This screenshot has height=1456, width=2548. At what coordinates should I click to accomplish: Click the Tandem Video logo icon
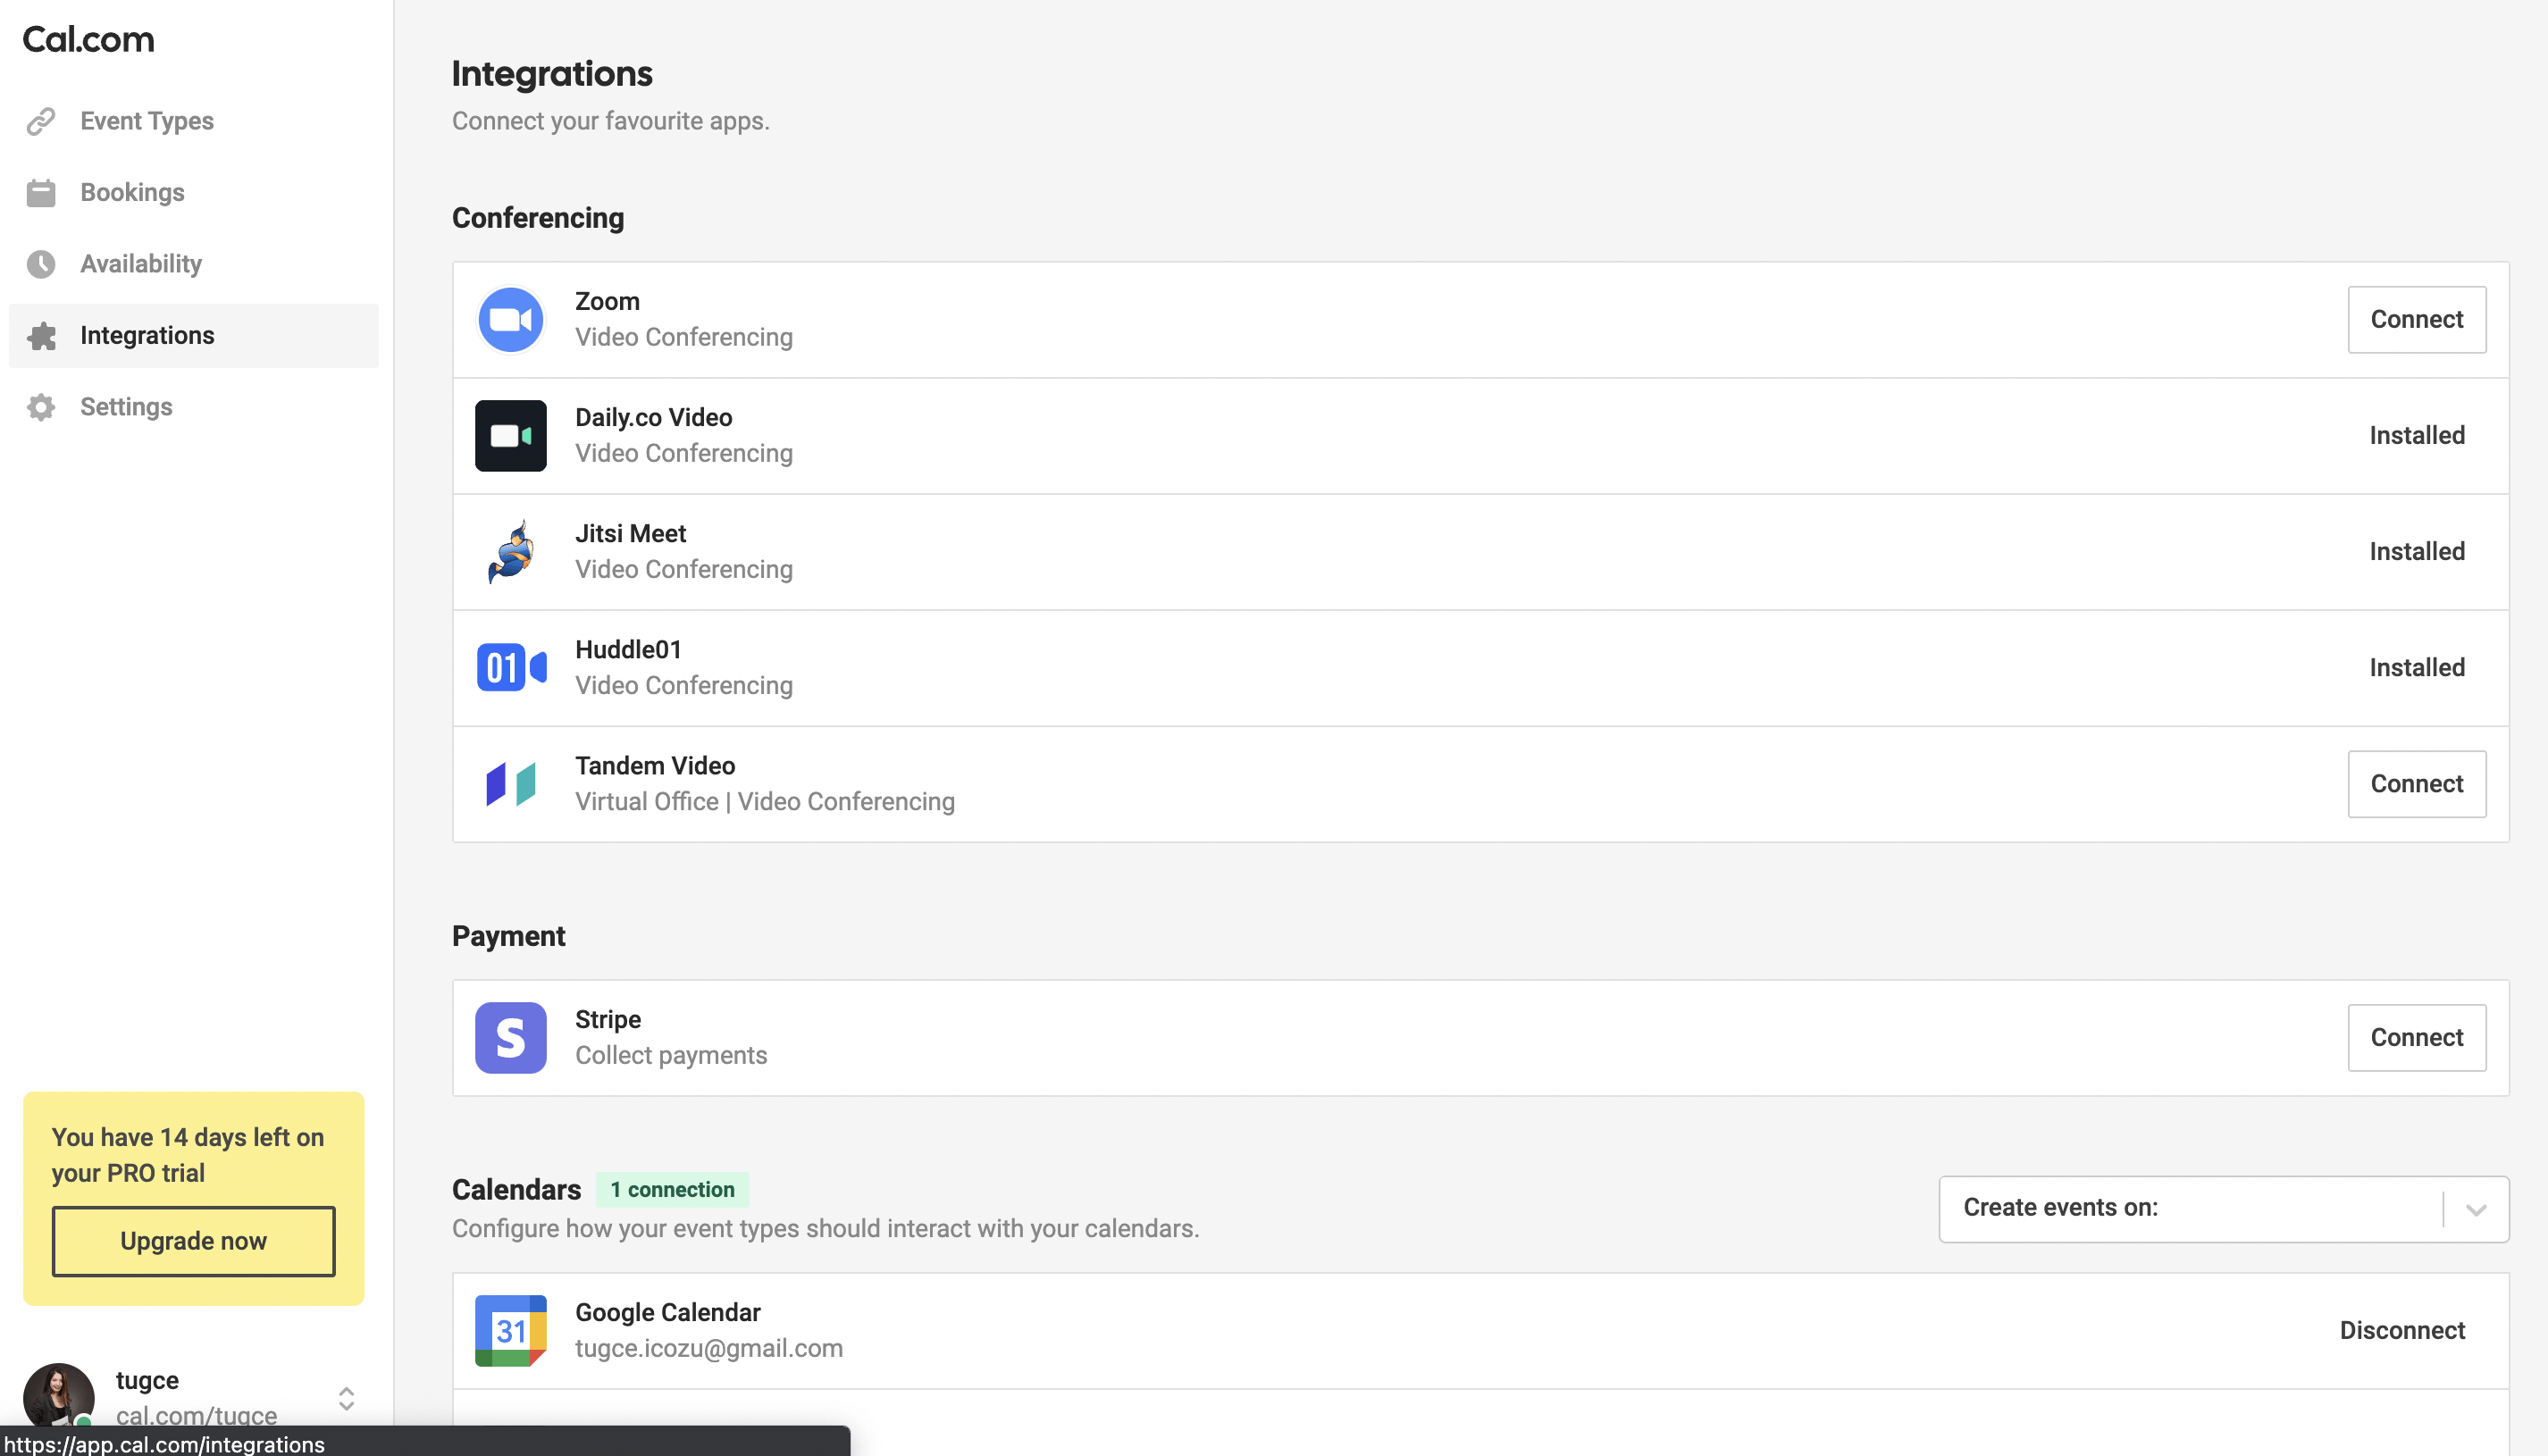point(510,784)
